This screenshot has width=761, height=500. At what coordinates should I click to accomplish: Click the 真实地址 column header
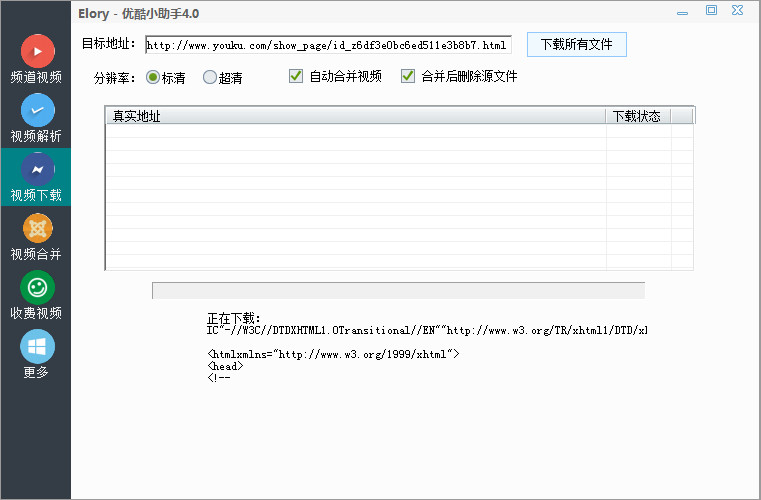[355, 116]
